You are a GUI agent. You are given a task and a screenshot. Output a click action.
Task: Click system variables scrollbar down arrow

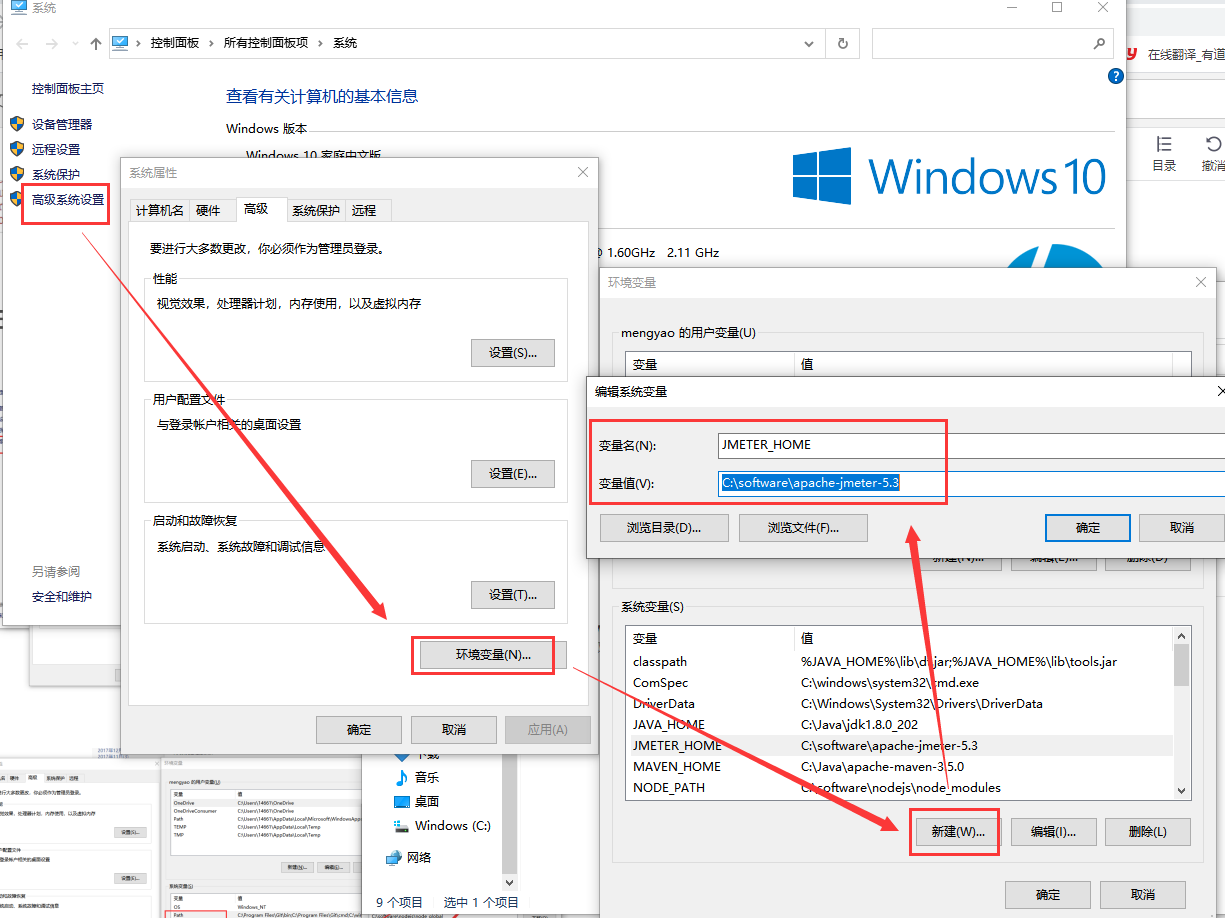click(x=1182, y=790)
